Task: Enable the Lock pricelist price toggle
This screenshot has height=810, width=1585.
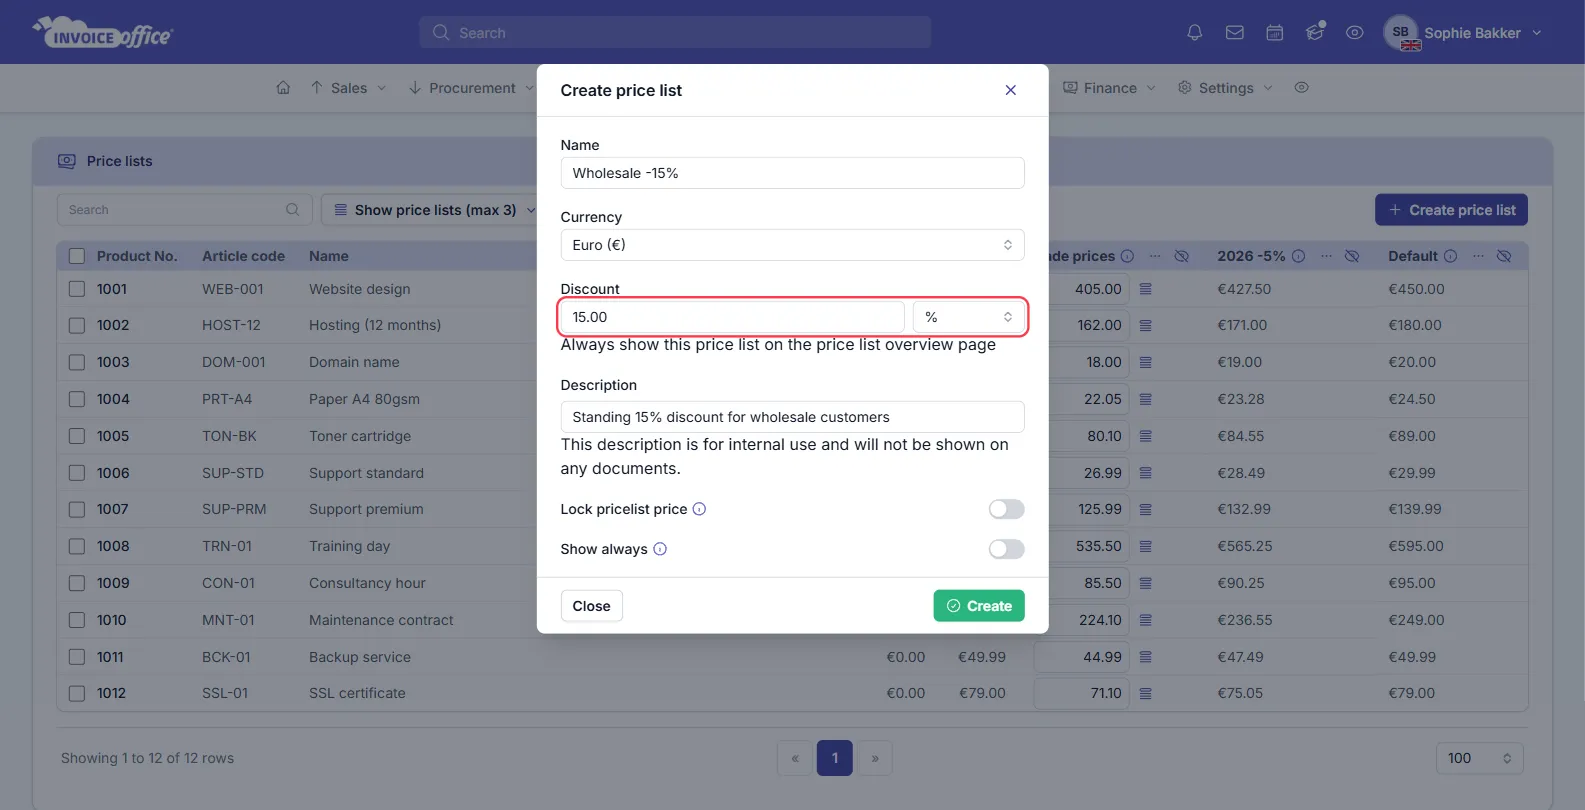Action: (1006, 509)
